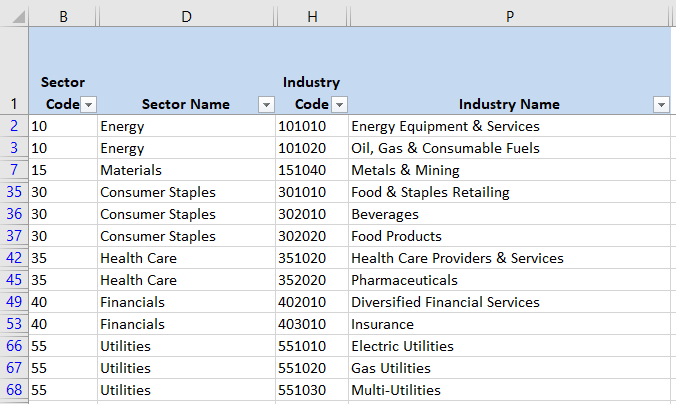676x404 pixels.
Task: Select row 2 header
Action: coord(14,126)
